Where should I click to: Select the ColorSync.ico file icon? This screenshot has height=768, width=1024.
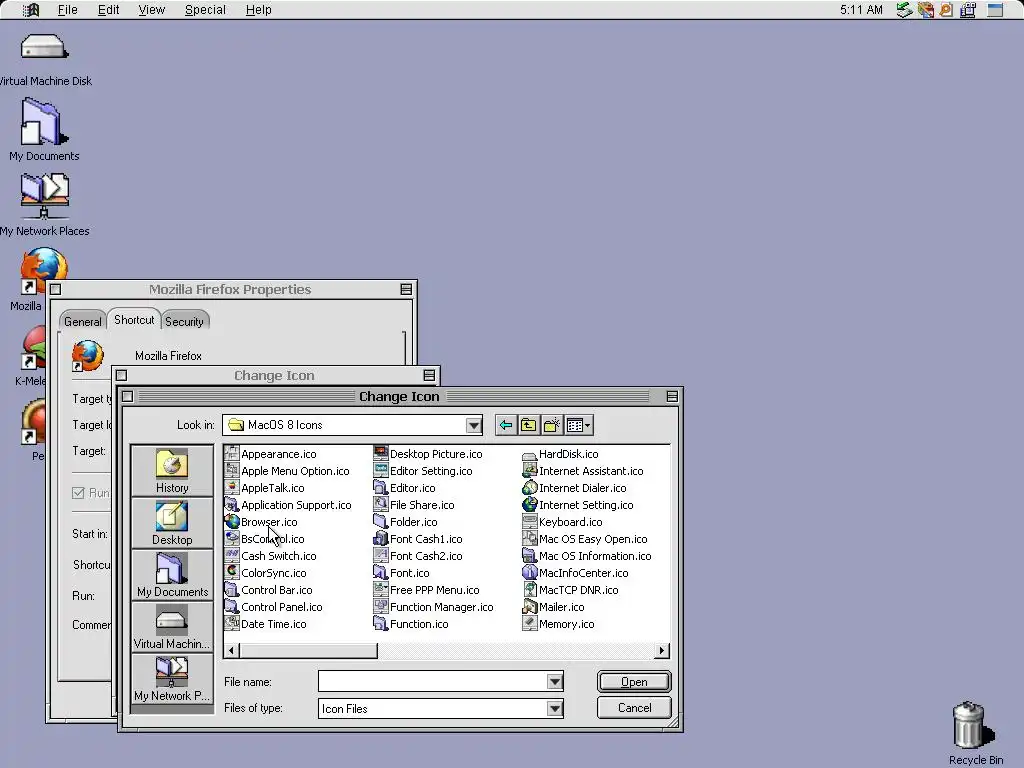point(232,573)
